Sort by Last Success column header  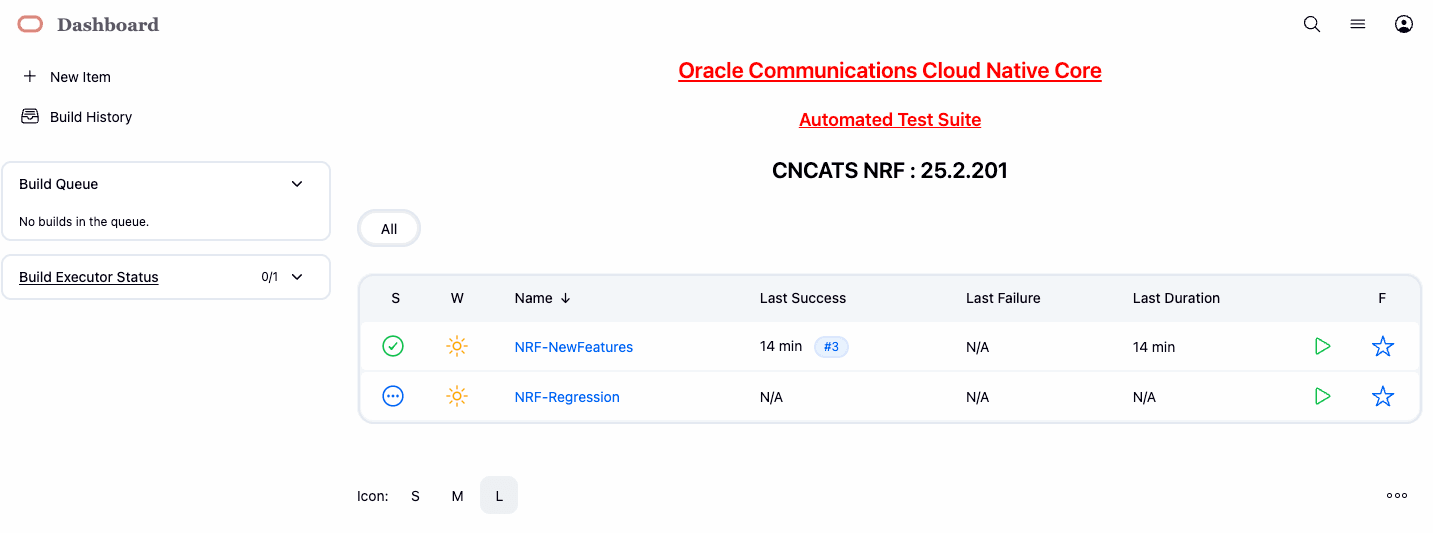point(803,298)
